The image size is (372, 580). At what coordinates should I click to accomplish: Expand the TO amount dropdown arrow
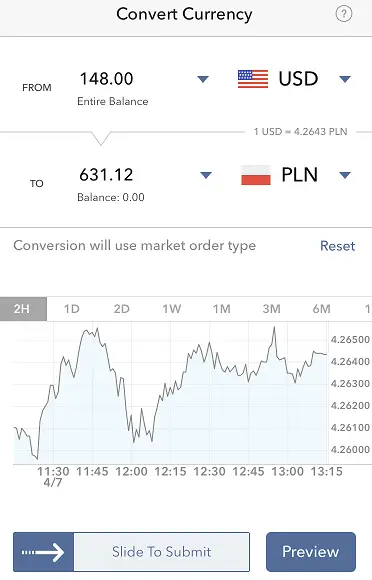(206, 175)
